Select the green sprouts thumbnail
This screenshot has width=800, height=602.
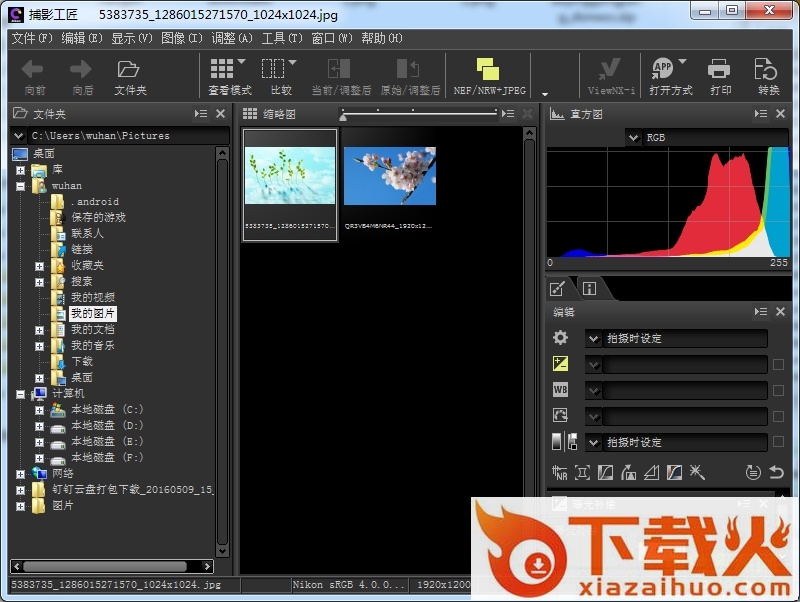coord(290,176)
